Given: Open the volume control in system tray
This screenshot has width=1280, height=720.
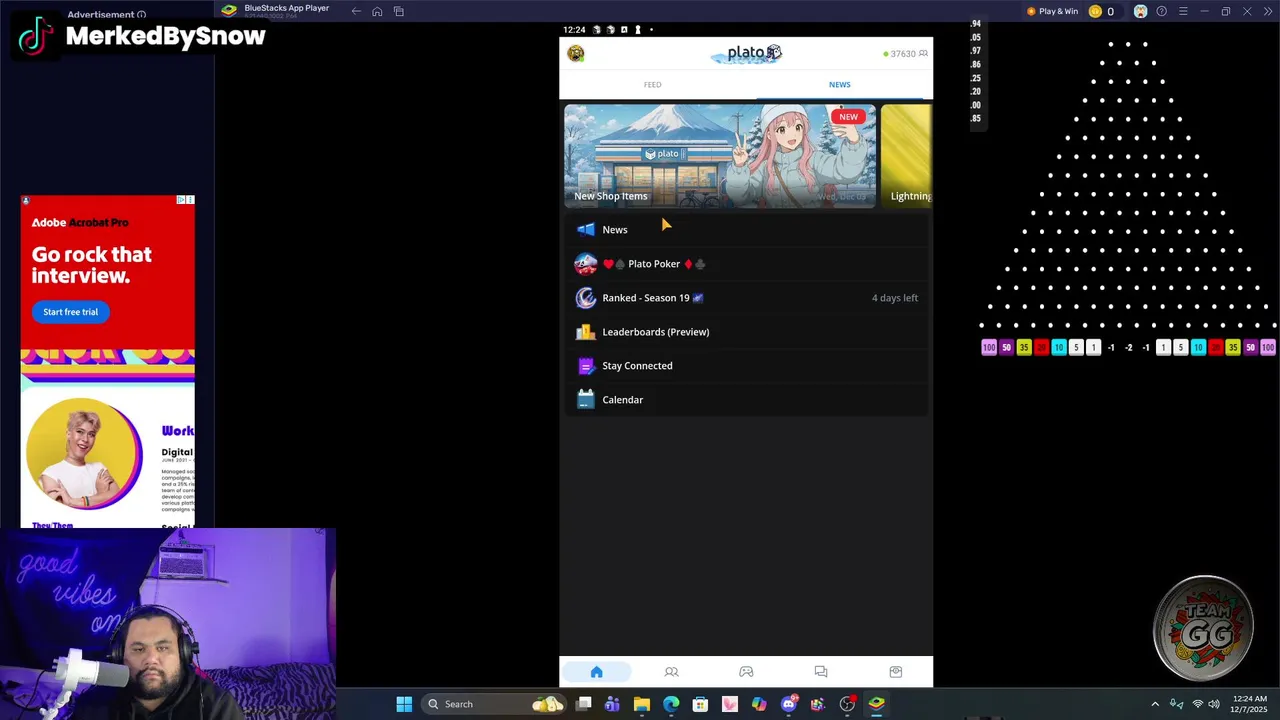Looking at the screenshot, I should [1214, 704].
